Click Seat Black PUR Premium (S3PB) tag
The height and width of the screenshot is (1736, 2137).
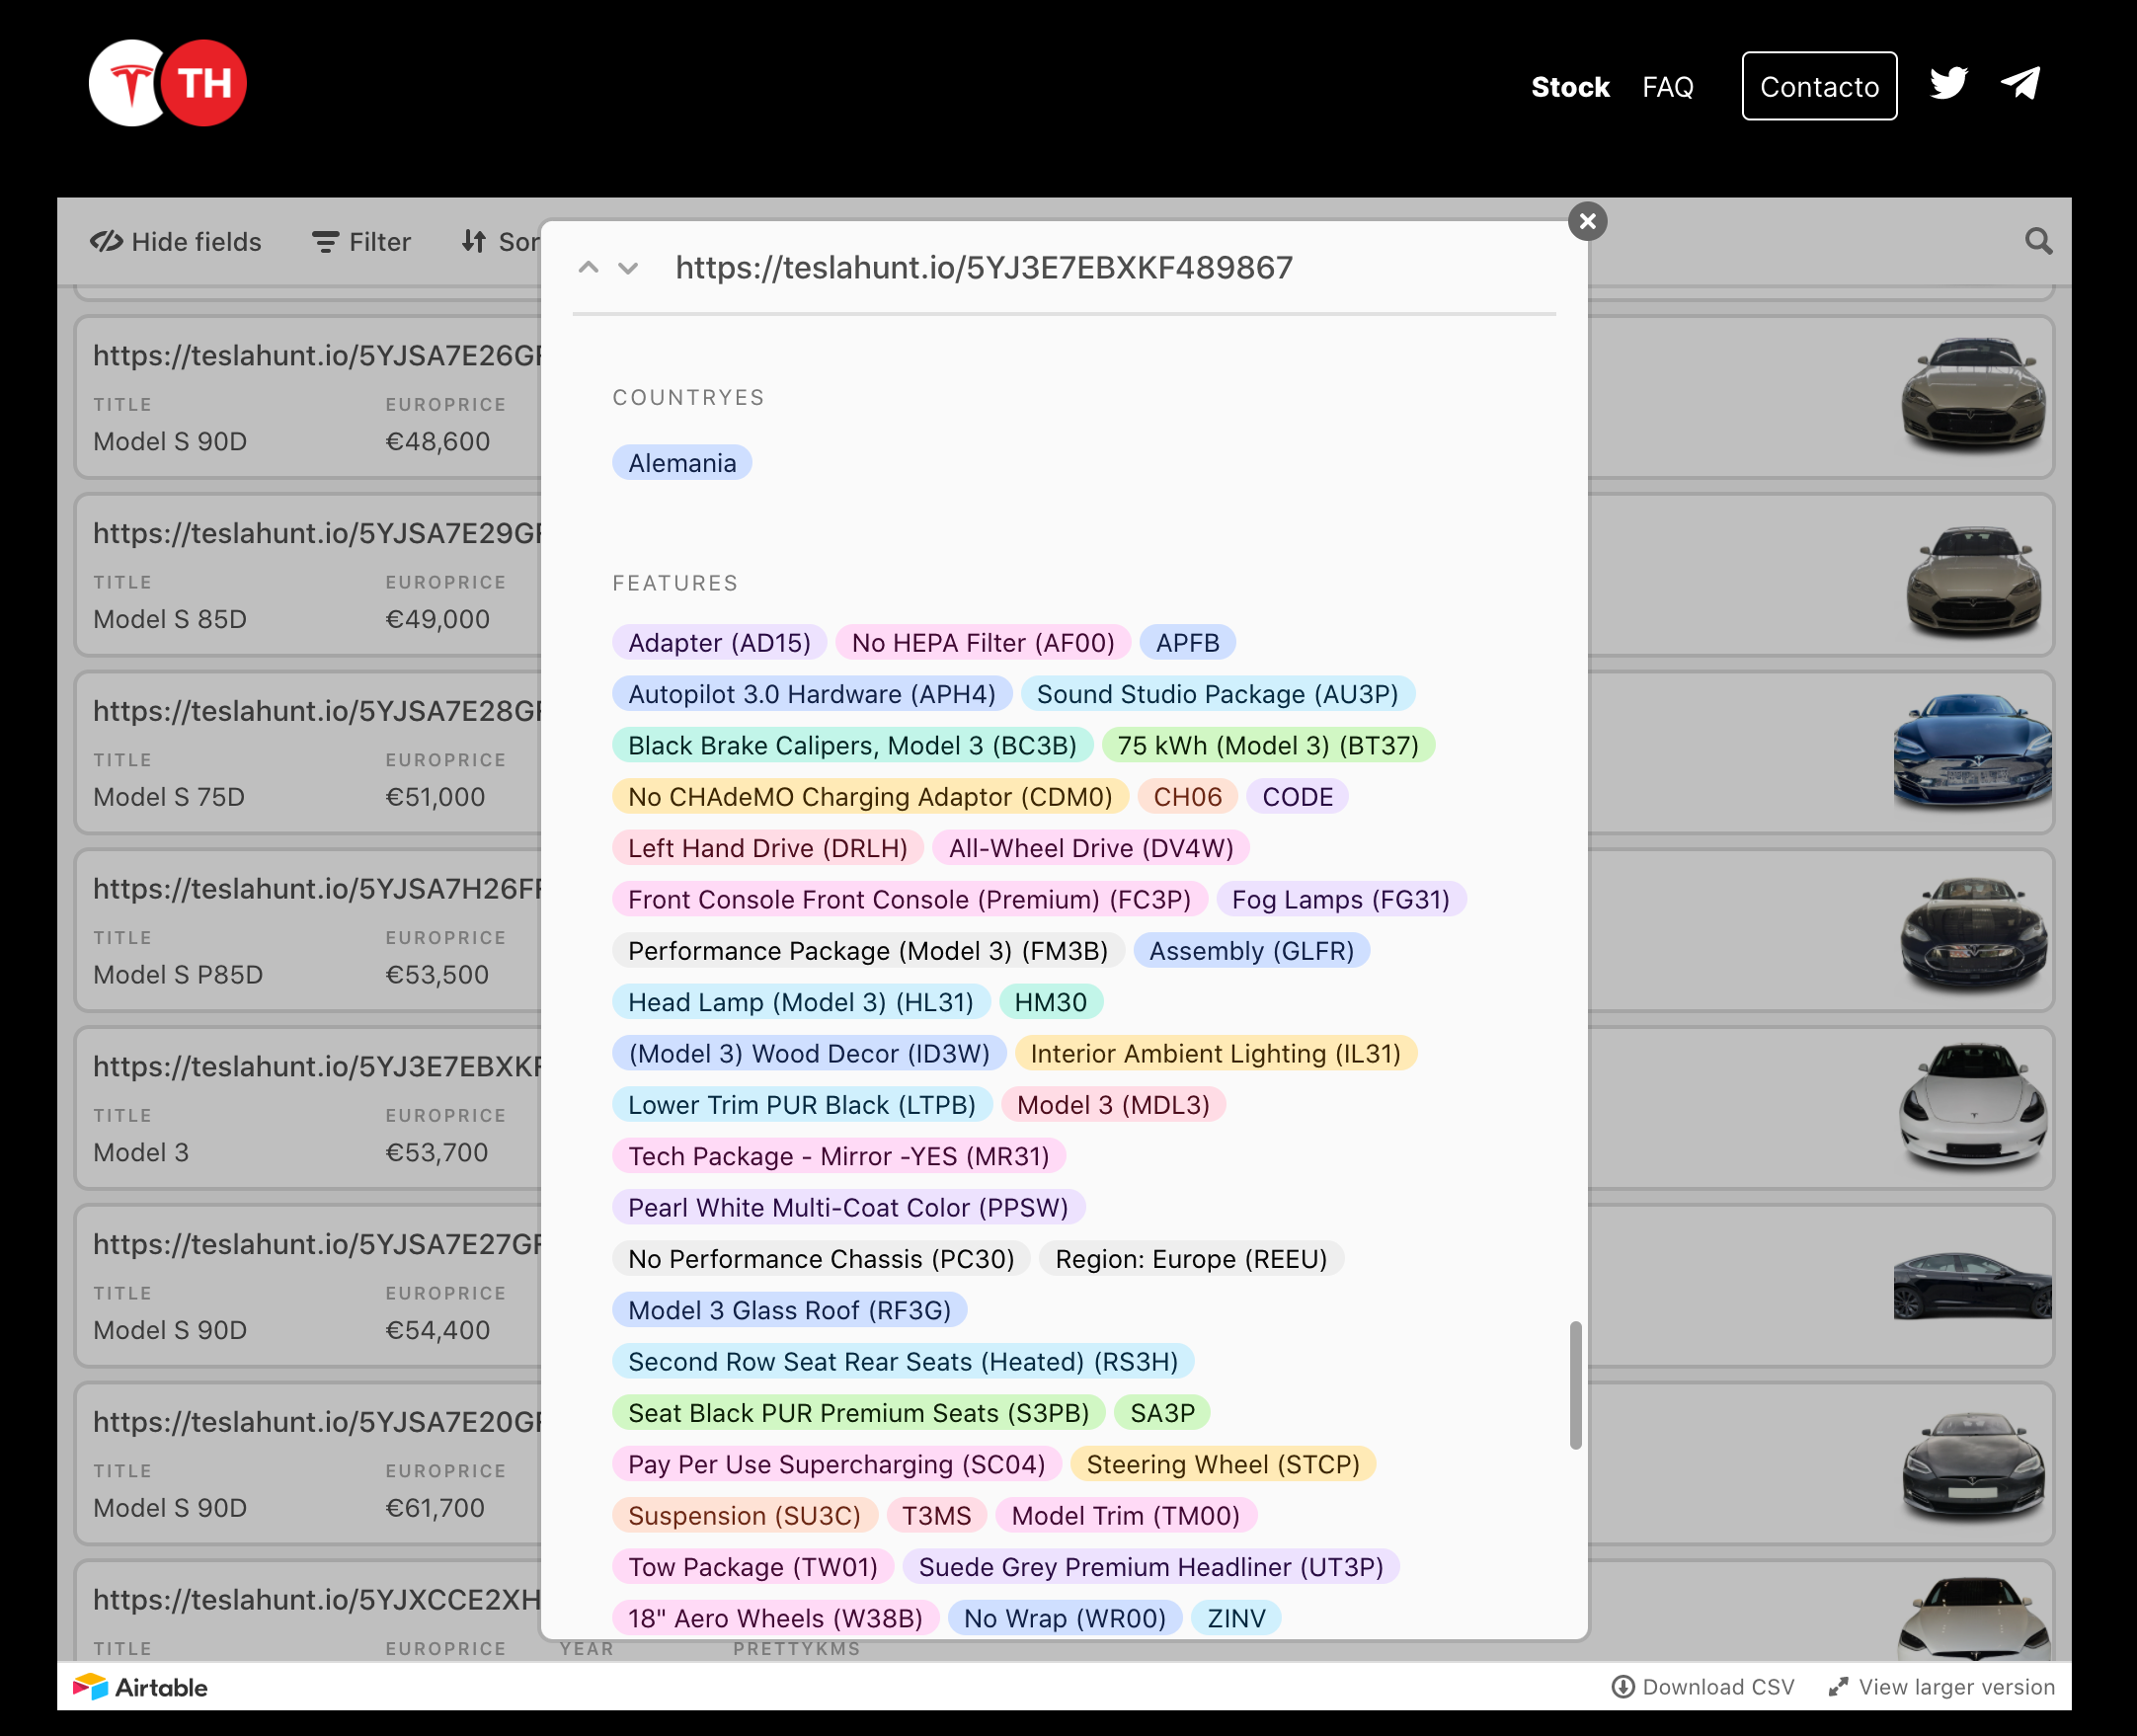[858, 1413]
